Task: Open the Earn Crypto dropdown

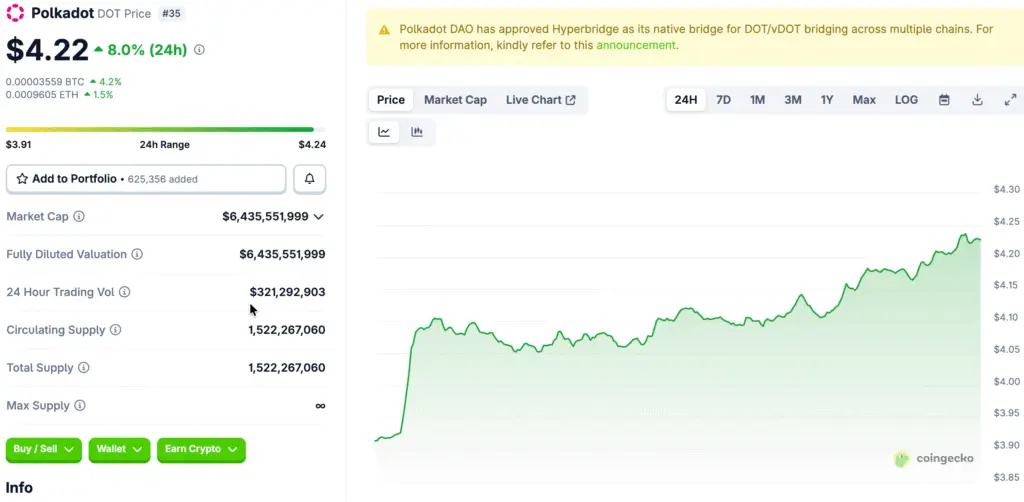Action: click(200, 450)
